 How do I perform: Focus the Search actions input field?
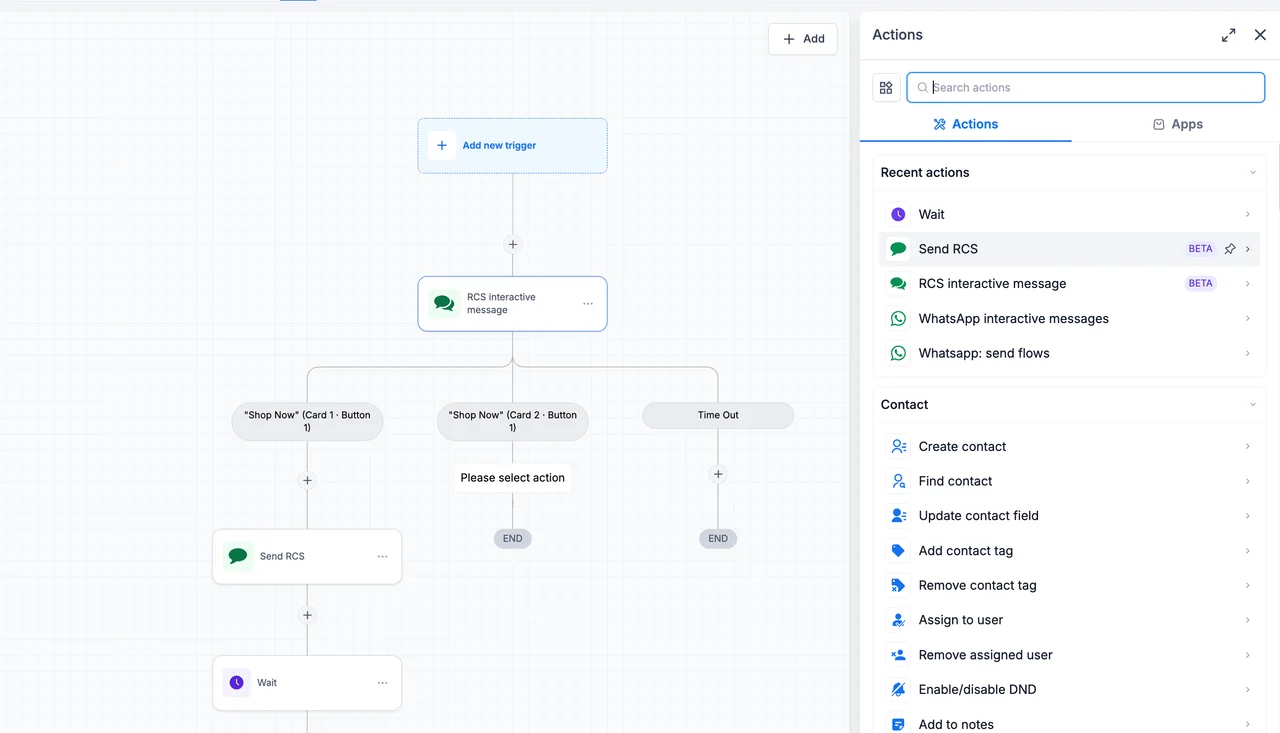tap(1086, 88)
